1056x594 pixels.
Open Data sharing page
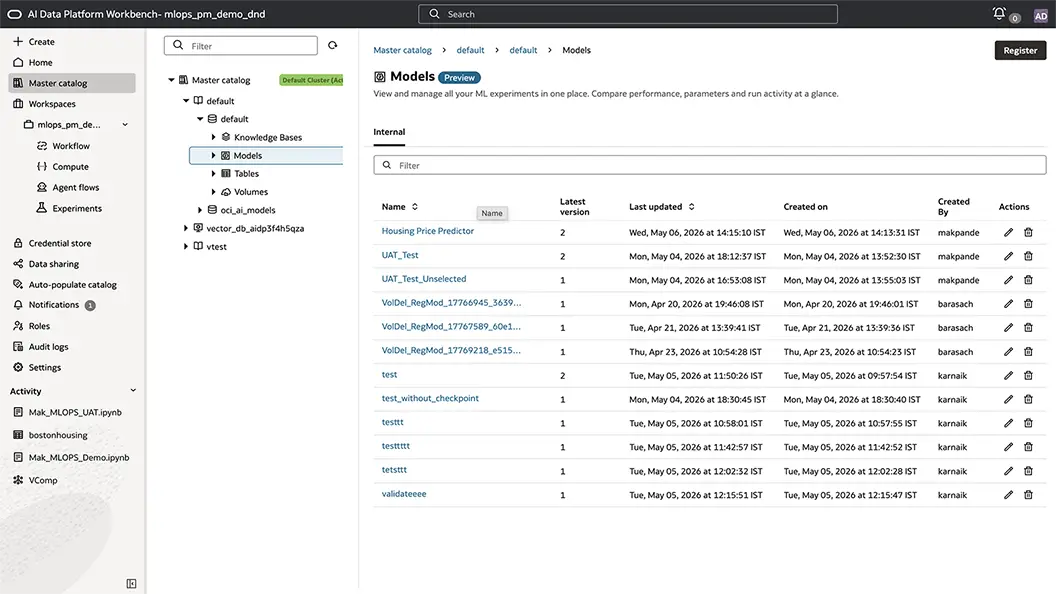click(54, 264)
